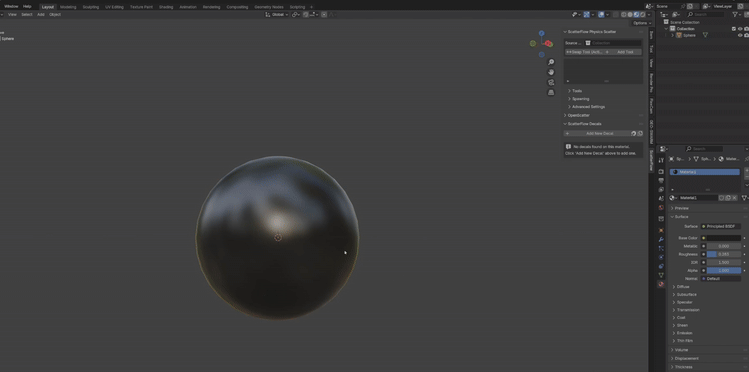This screenshot has width=749, height=372.
Task: Open the Help menu
Action: click(27, 7)
